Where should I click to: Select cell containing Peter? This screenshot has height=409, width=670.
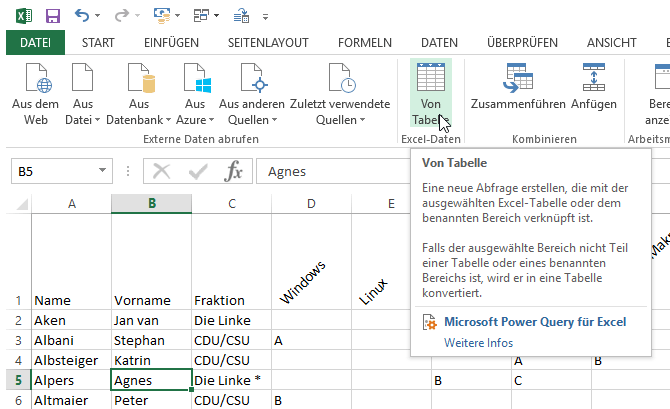[x=151, y=400]
